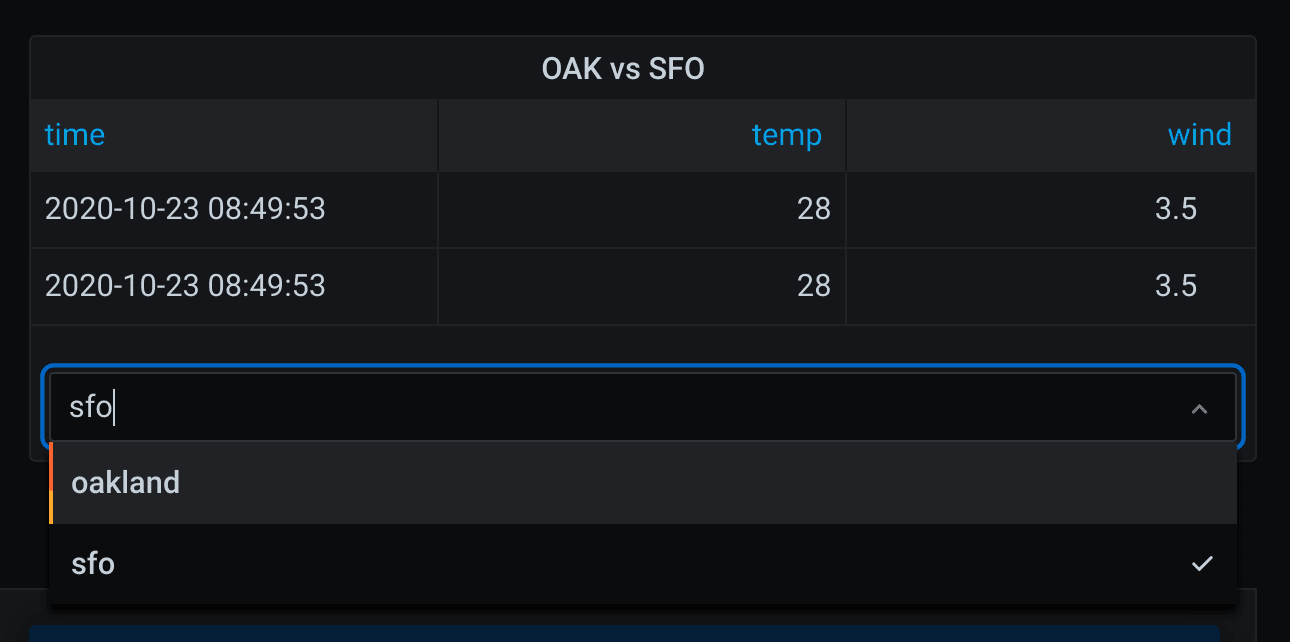Choose the sfo option in the list
The image size is (1290, 642).
click(x=93, y=564)
